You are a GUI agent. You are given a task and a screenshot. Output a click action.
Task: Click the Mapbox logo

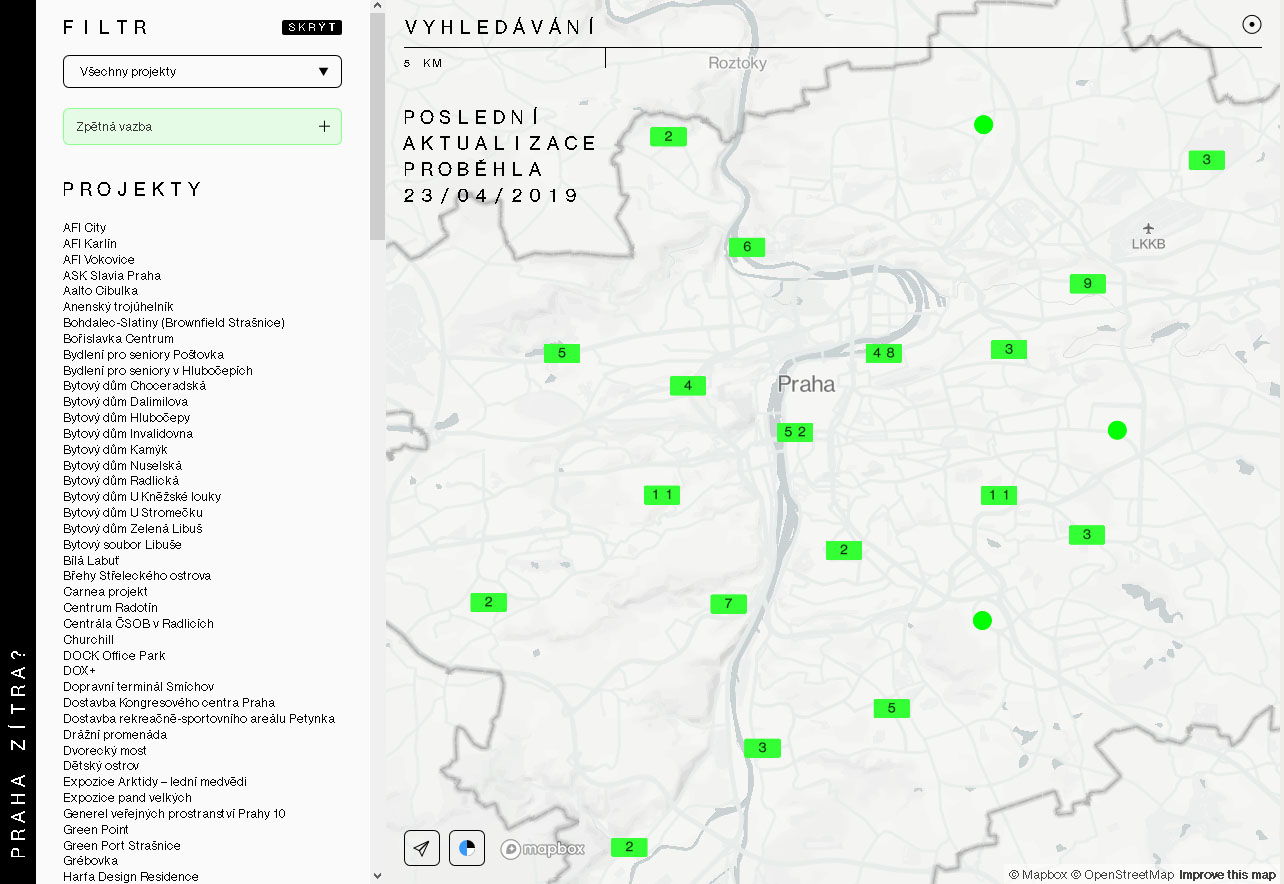543,849
